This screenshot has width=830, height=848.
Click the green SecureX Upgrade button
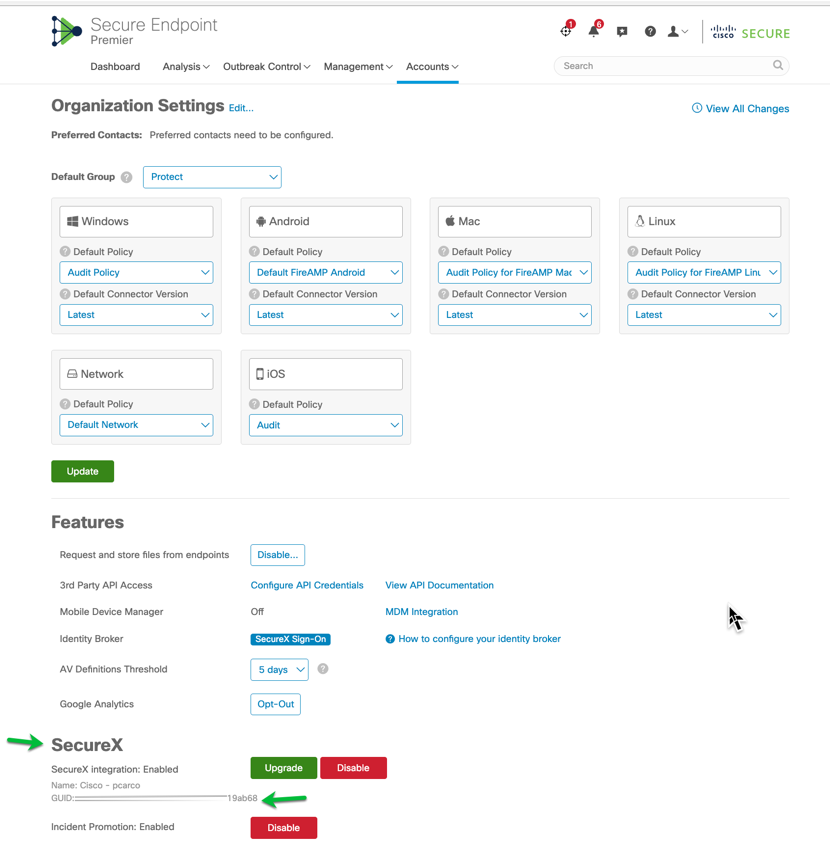(x=283, y=768)
